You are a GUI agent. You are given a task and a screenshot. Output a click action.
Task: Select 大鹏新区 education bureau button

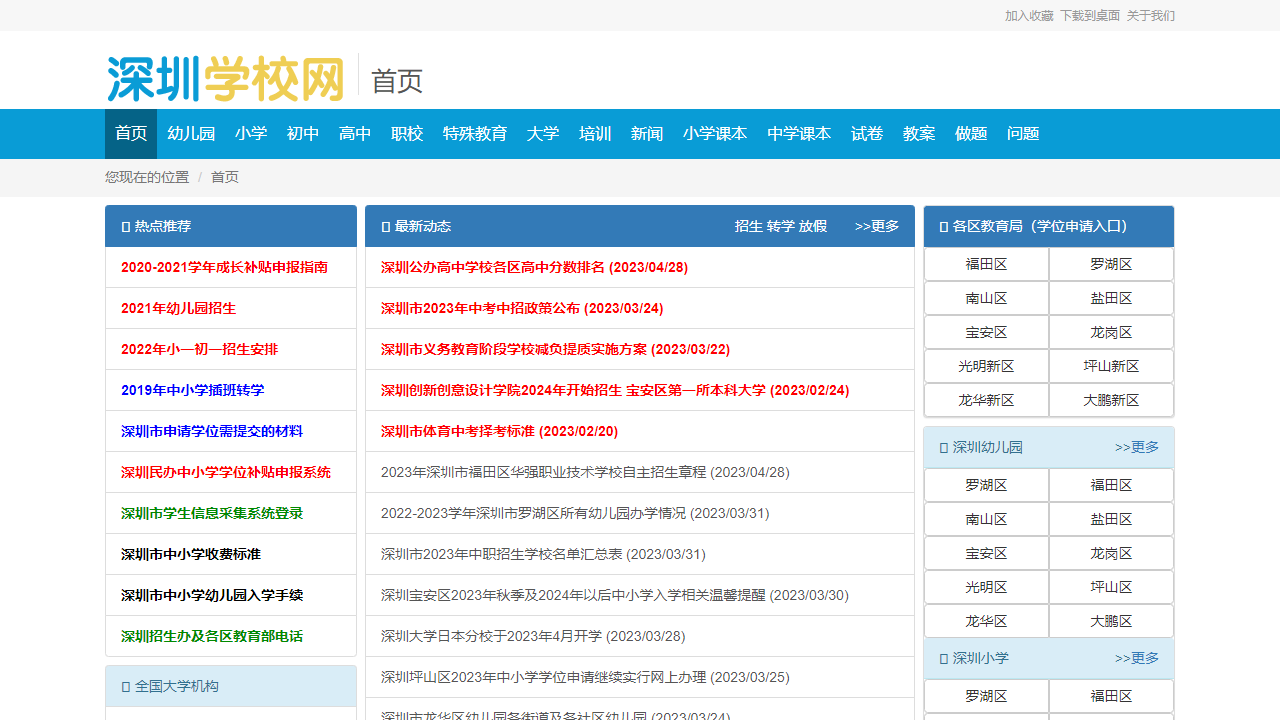[1111, 400]
